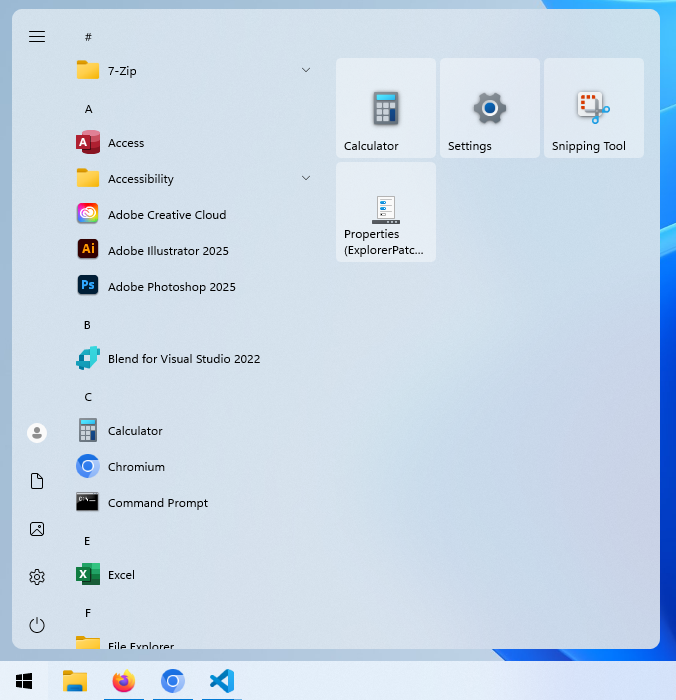
Task: Click the letter B section header
Action: click(88, 325)
